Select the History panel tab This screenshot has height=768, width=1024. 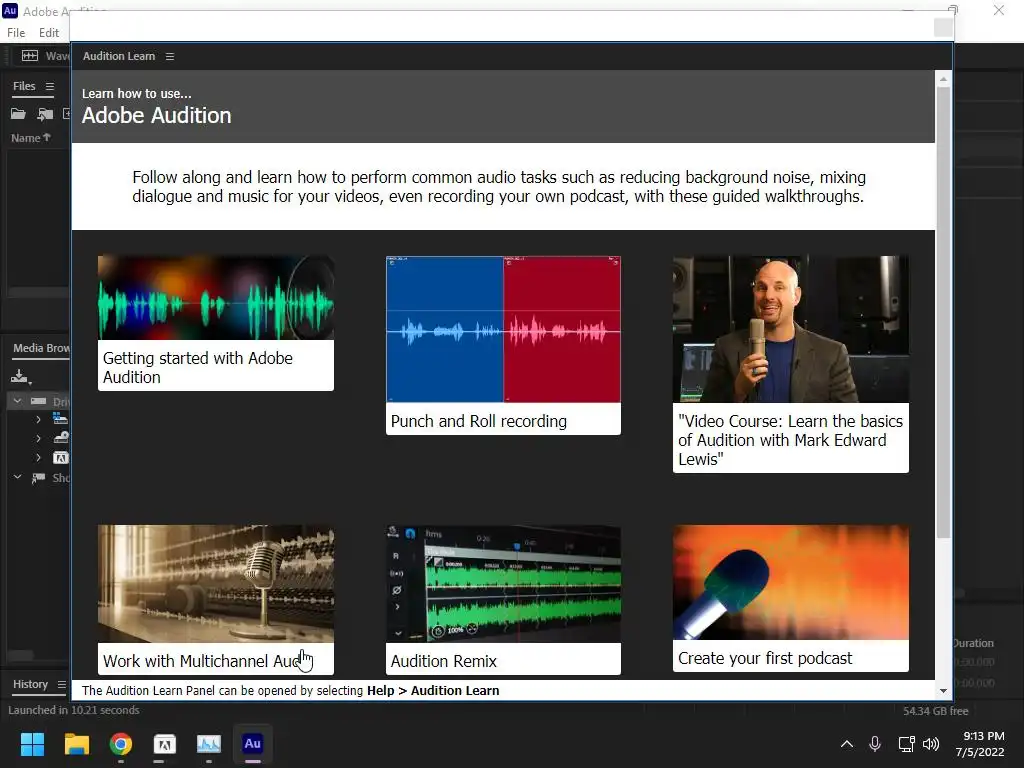(31, 684)
